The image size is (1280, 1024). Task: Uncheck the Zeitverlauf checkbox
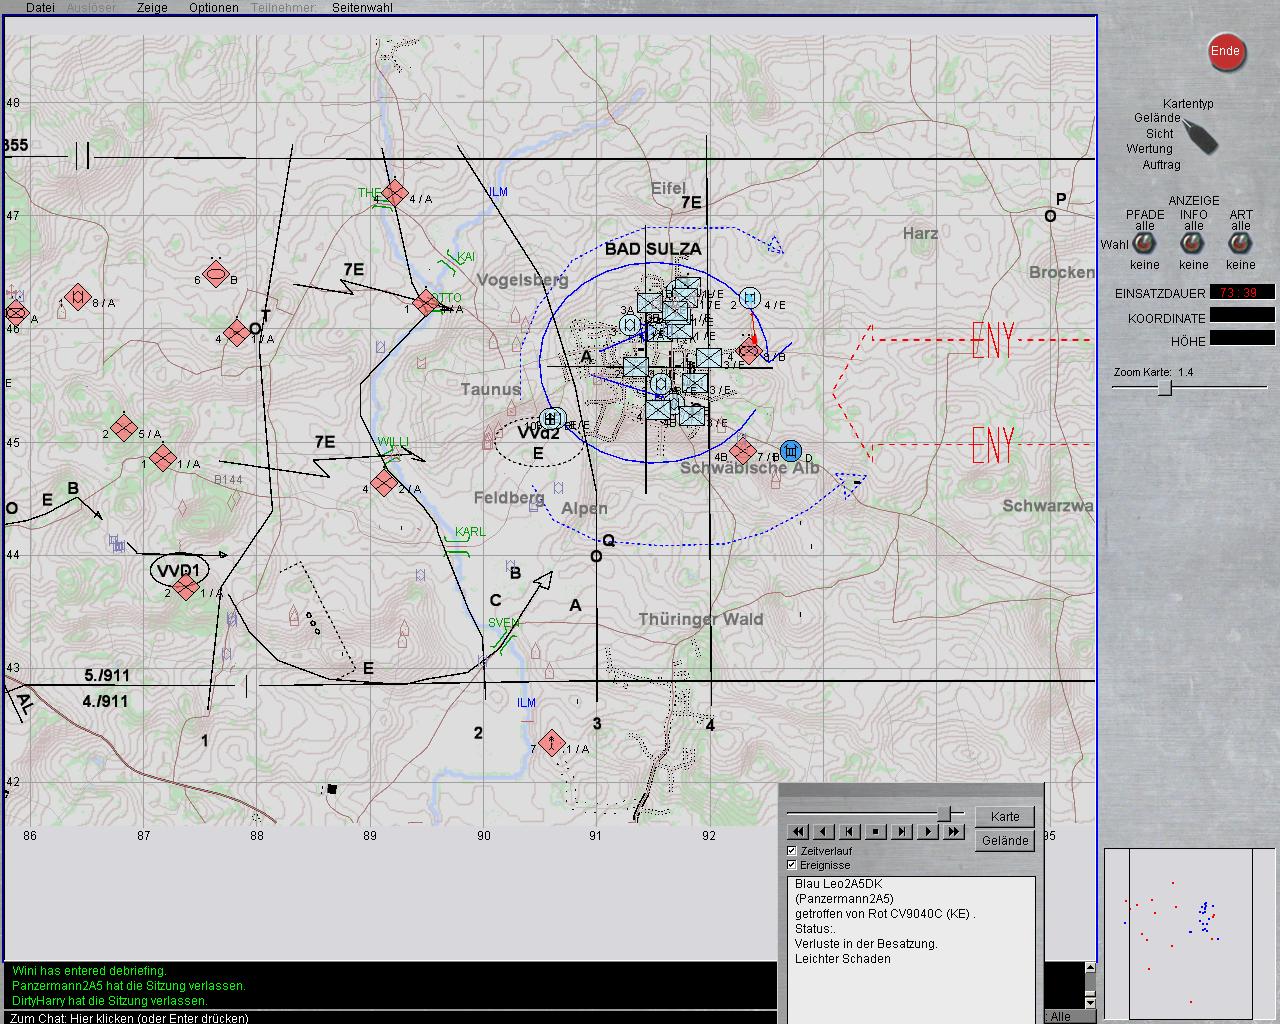[792, 851]
